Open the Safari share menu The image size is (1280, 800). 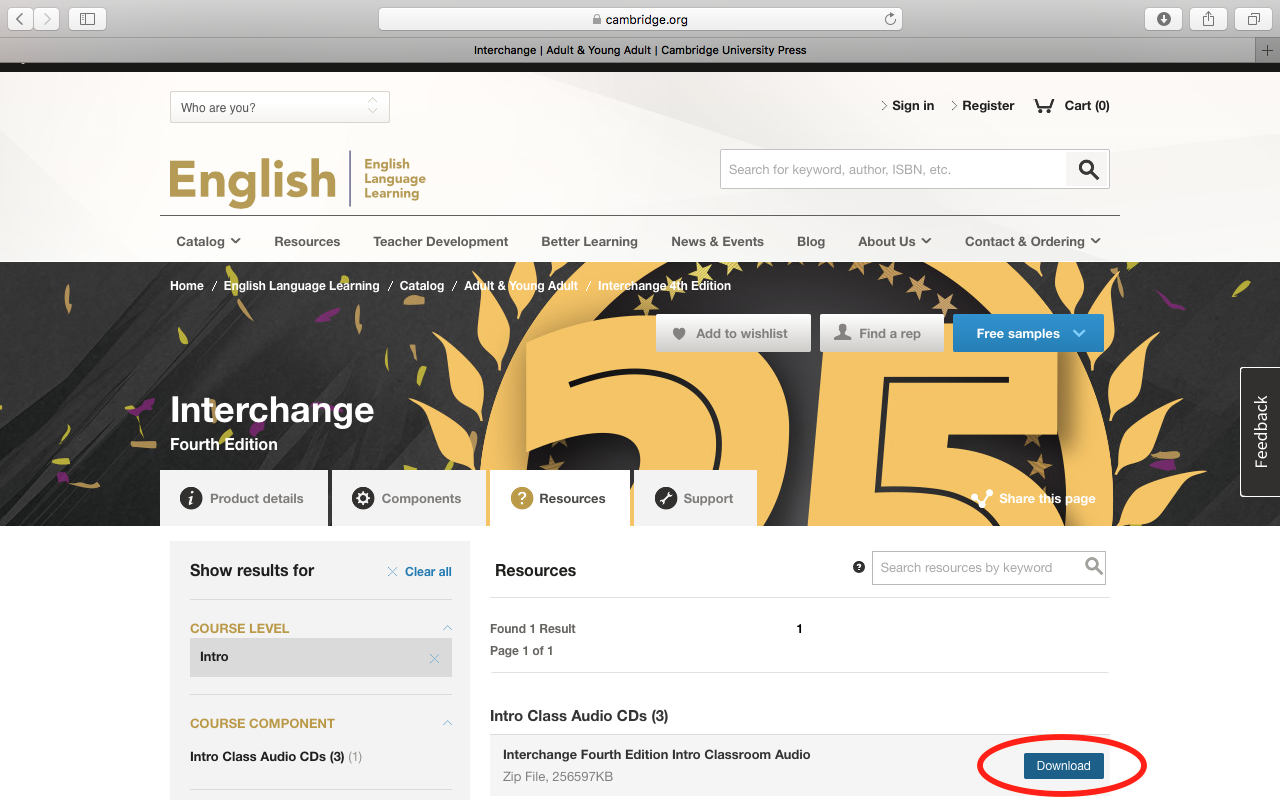click(x=1208, y=18)
